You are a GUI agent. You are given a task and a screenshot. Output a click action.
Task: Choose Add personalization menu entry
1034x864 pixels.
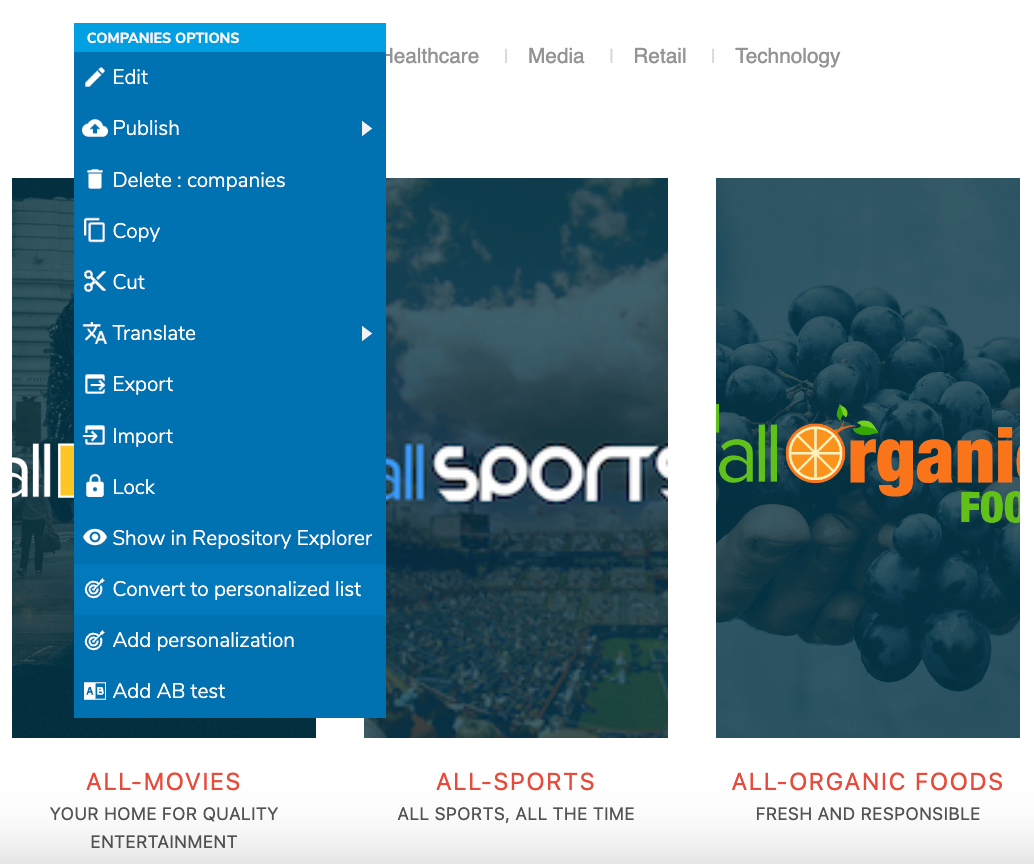(x=203, y=640)
